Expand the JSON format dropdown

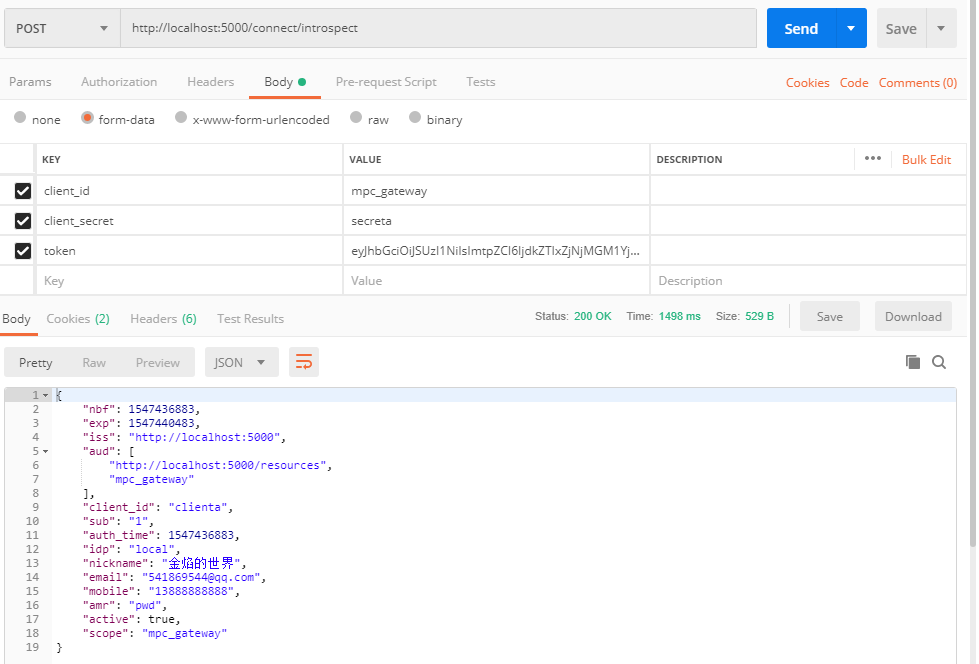click(241, 362)
